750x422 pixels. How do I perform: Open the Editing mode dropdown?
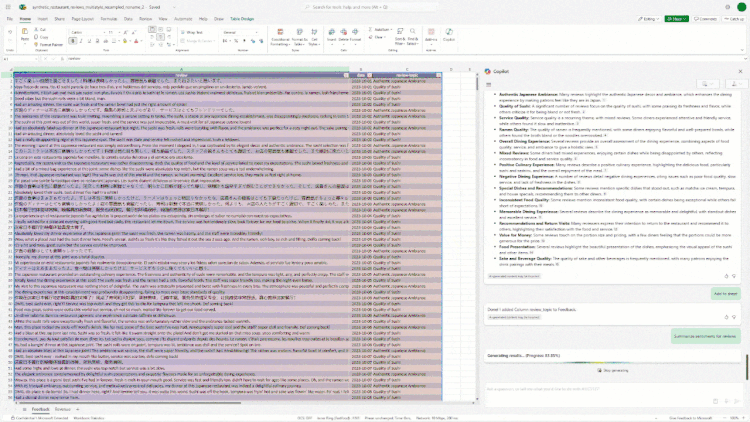click(649, 19)
